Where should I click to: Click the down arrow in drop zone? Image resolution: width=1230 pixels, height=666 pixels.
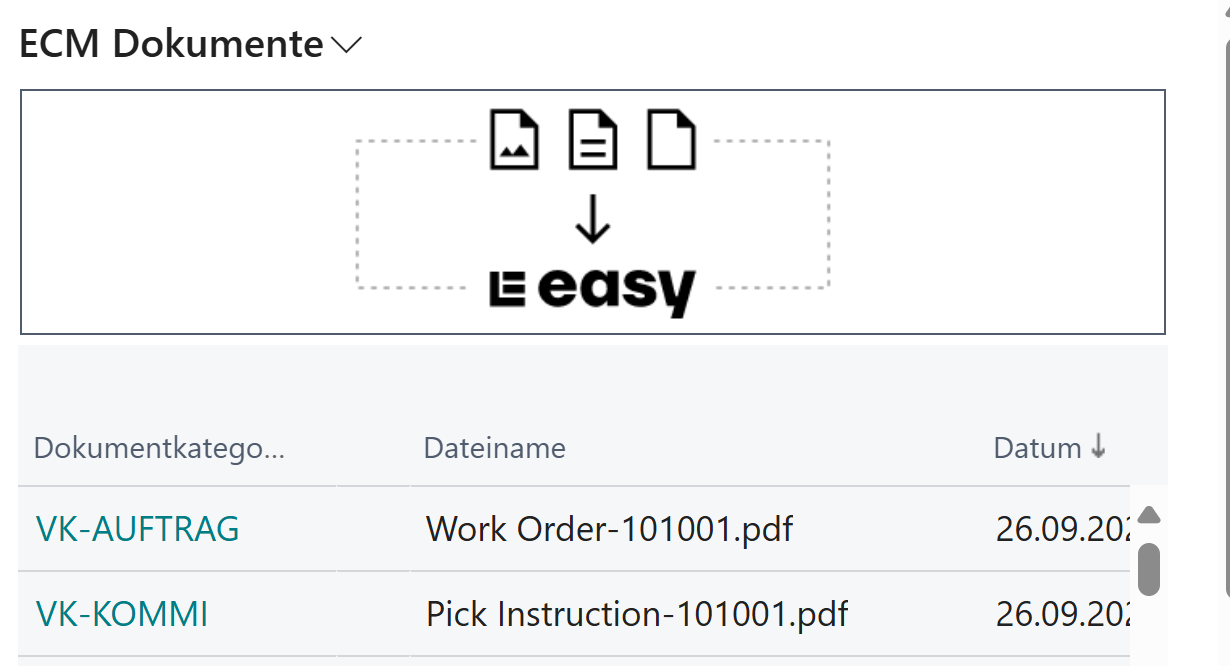click(593, 222)
